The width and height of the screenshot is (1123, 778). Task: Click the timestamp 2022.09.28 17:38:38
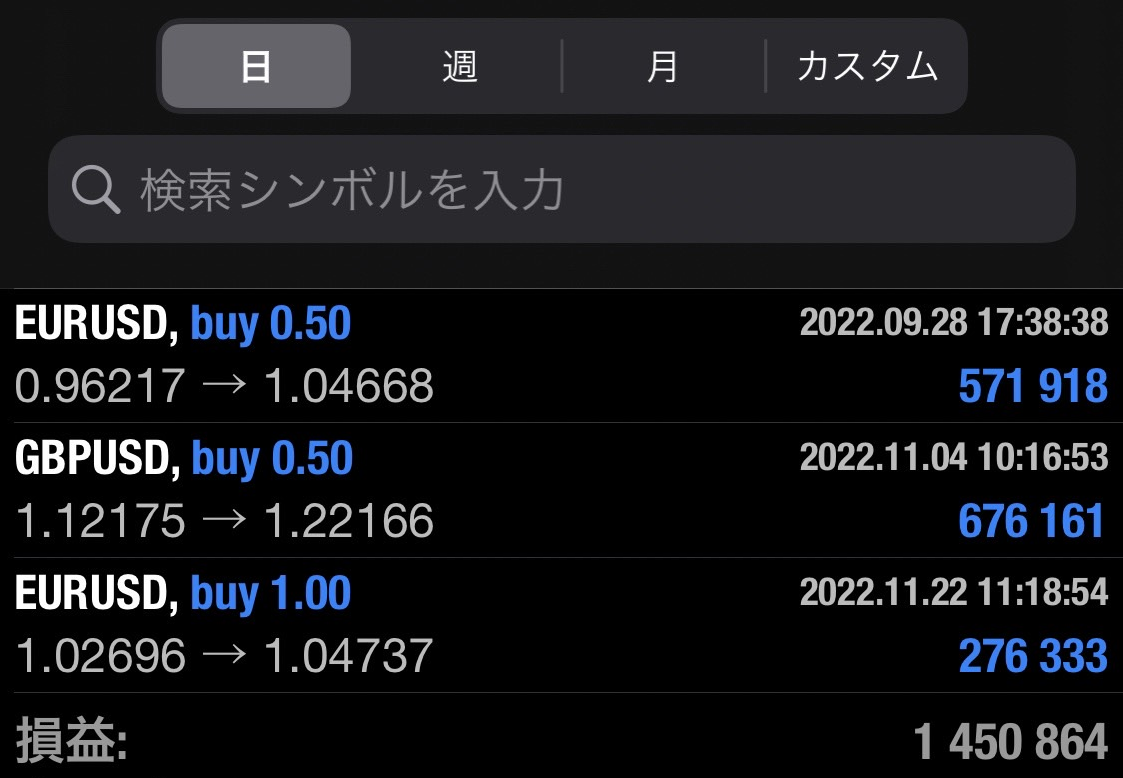click(x=954, y=322)
